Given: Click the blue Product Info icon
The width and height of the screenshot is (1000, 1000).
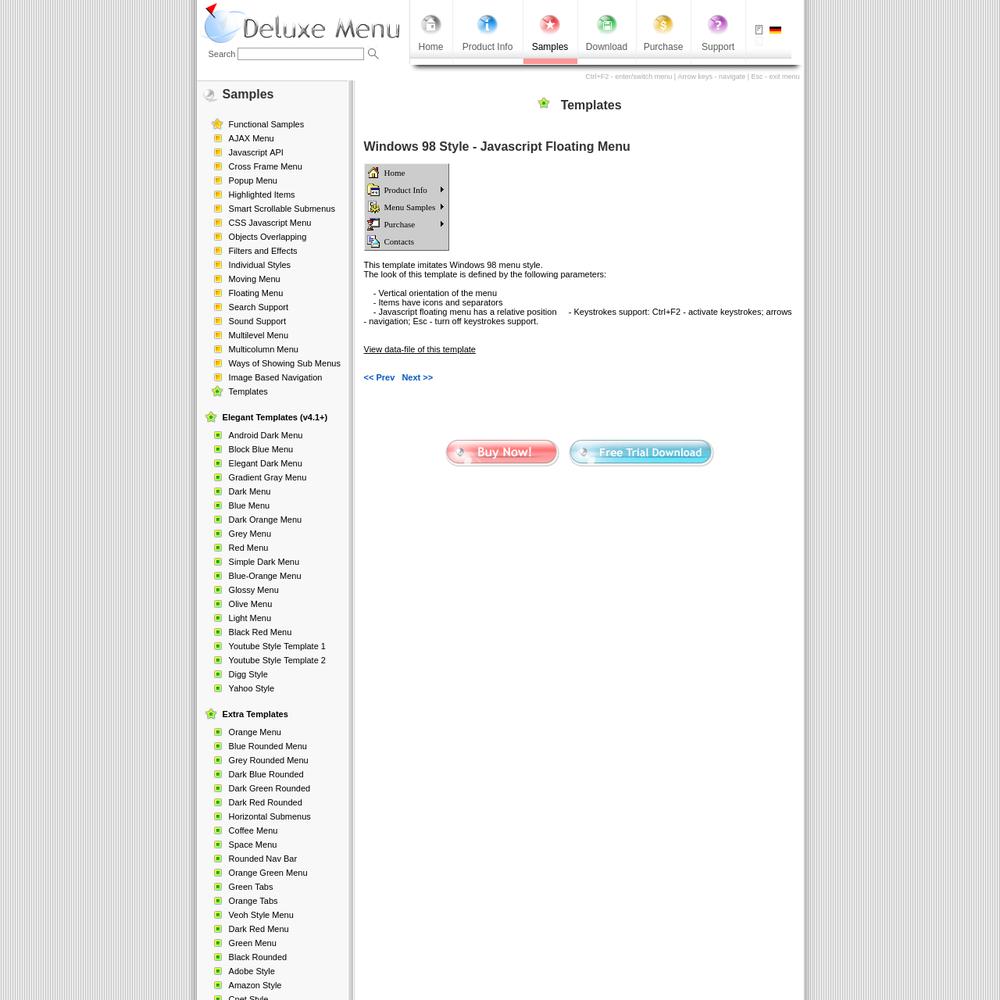Looking at the screenshot, I should point(487,24).
